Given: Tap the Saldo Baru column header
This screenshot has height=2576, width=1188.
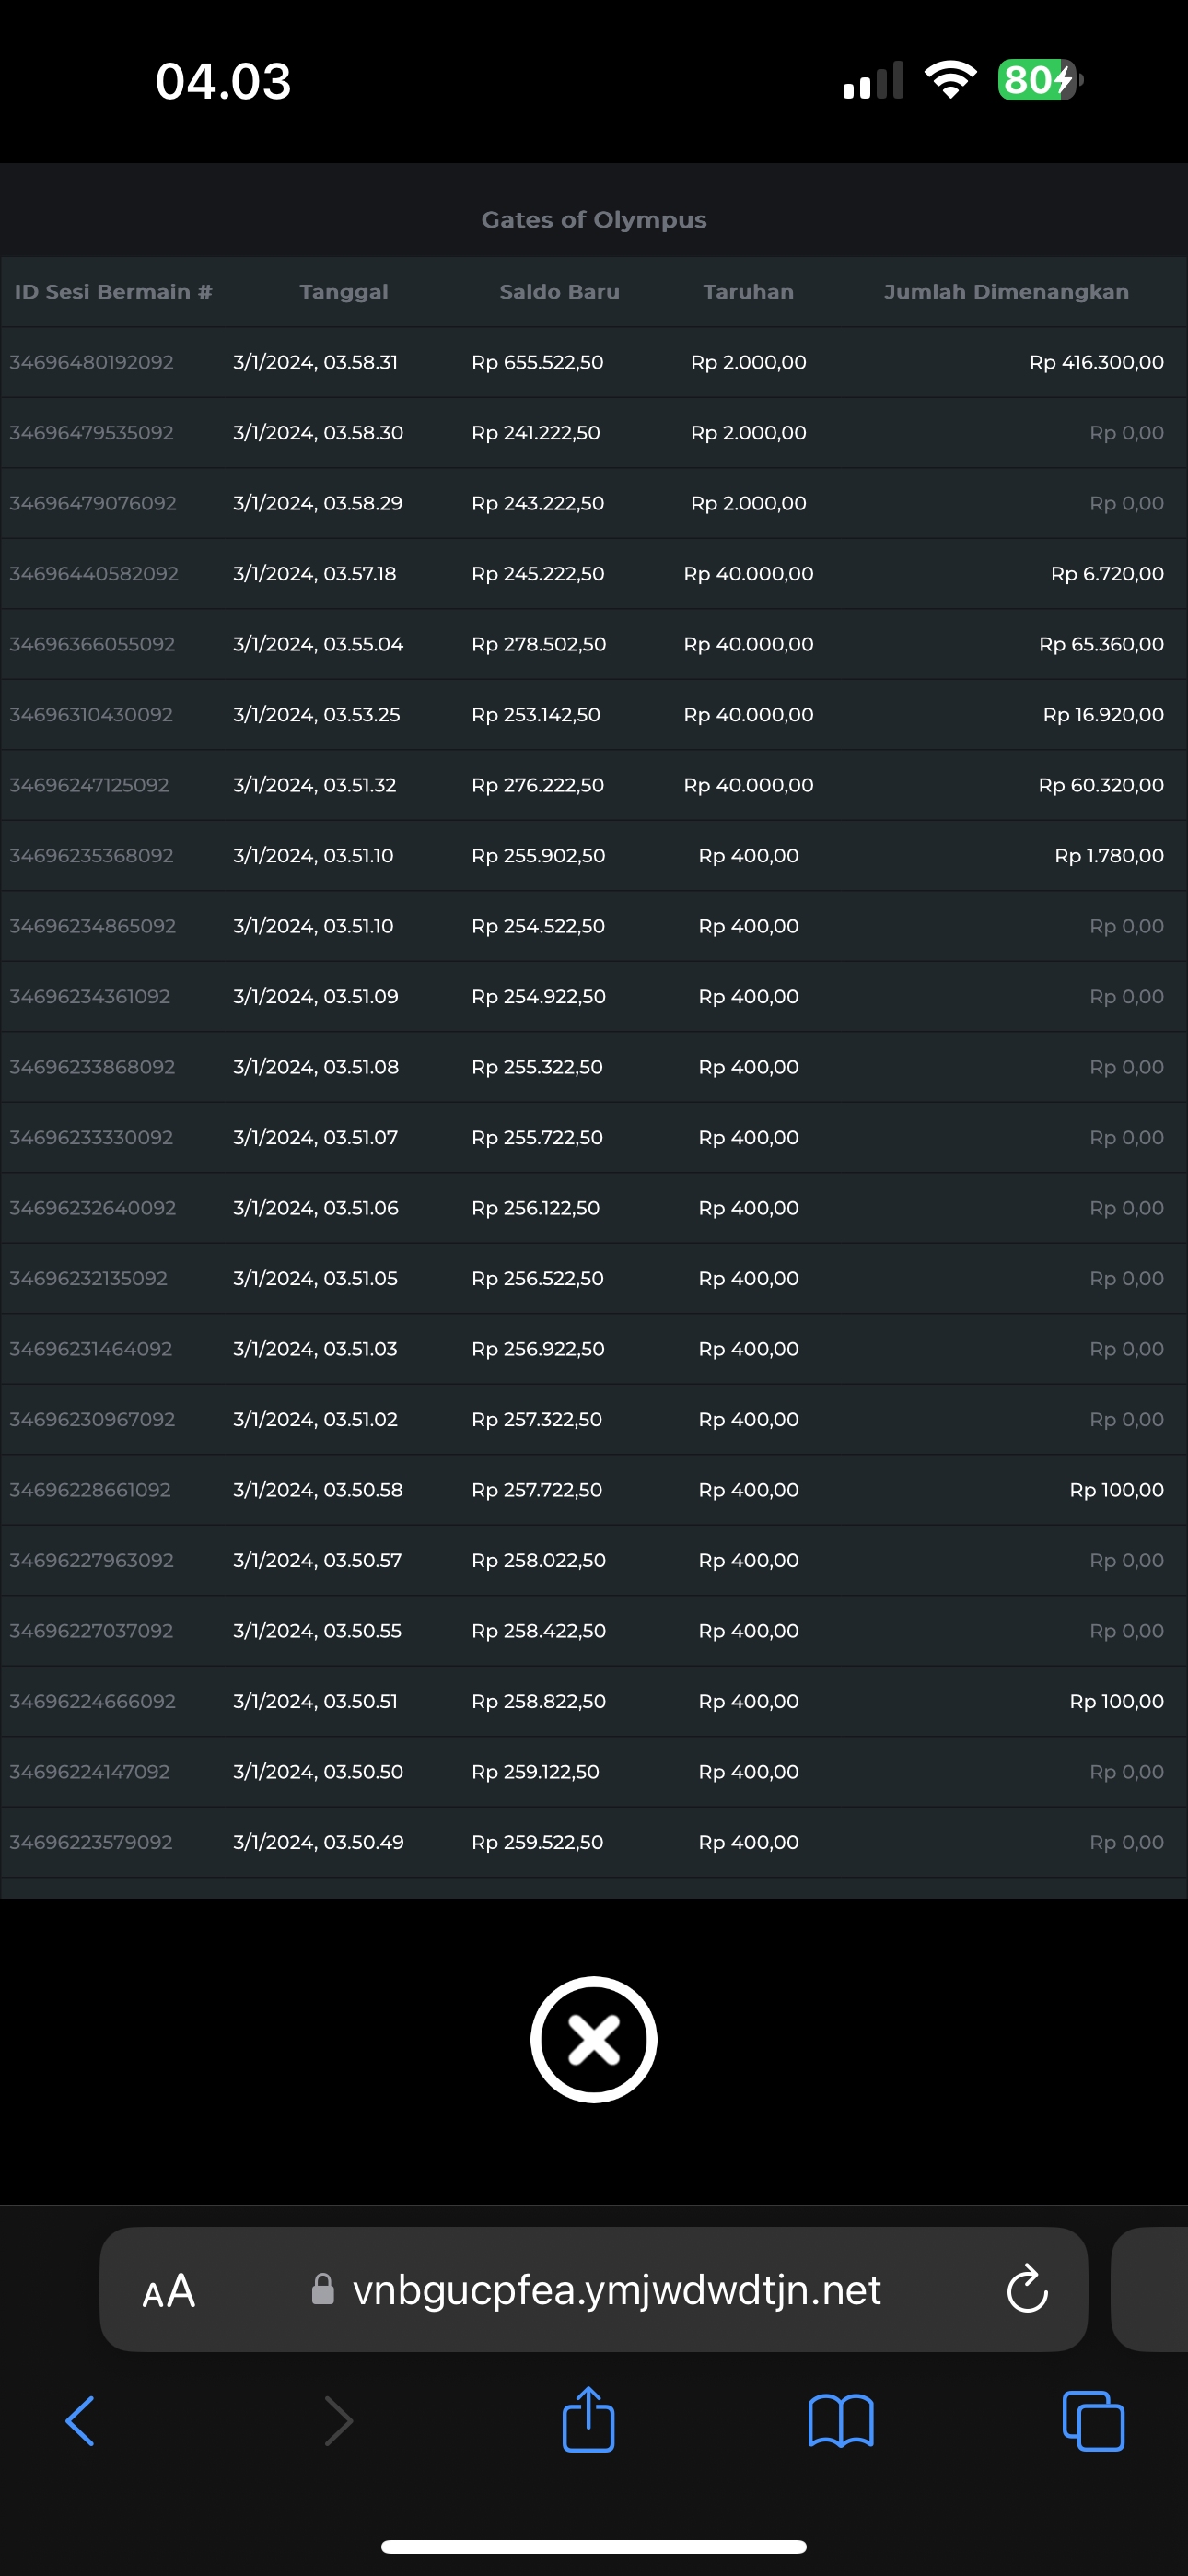Looking at the screenshot, I should coord(559,292).
